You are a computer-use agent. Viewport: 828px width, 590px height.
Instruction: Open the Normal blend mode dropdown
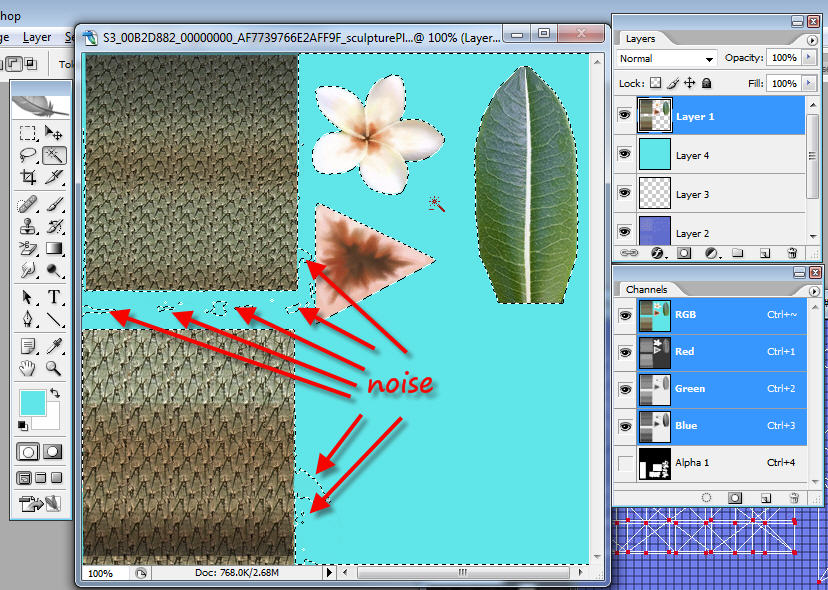pos(667,59)
